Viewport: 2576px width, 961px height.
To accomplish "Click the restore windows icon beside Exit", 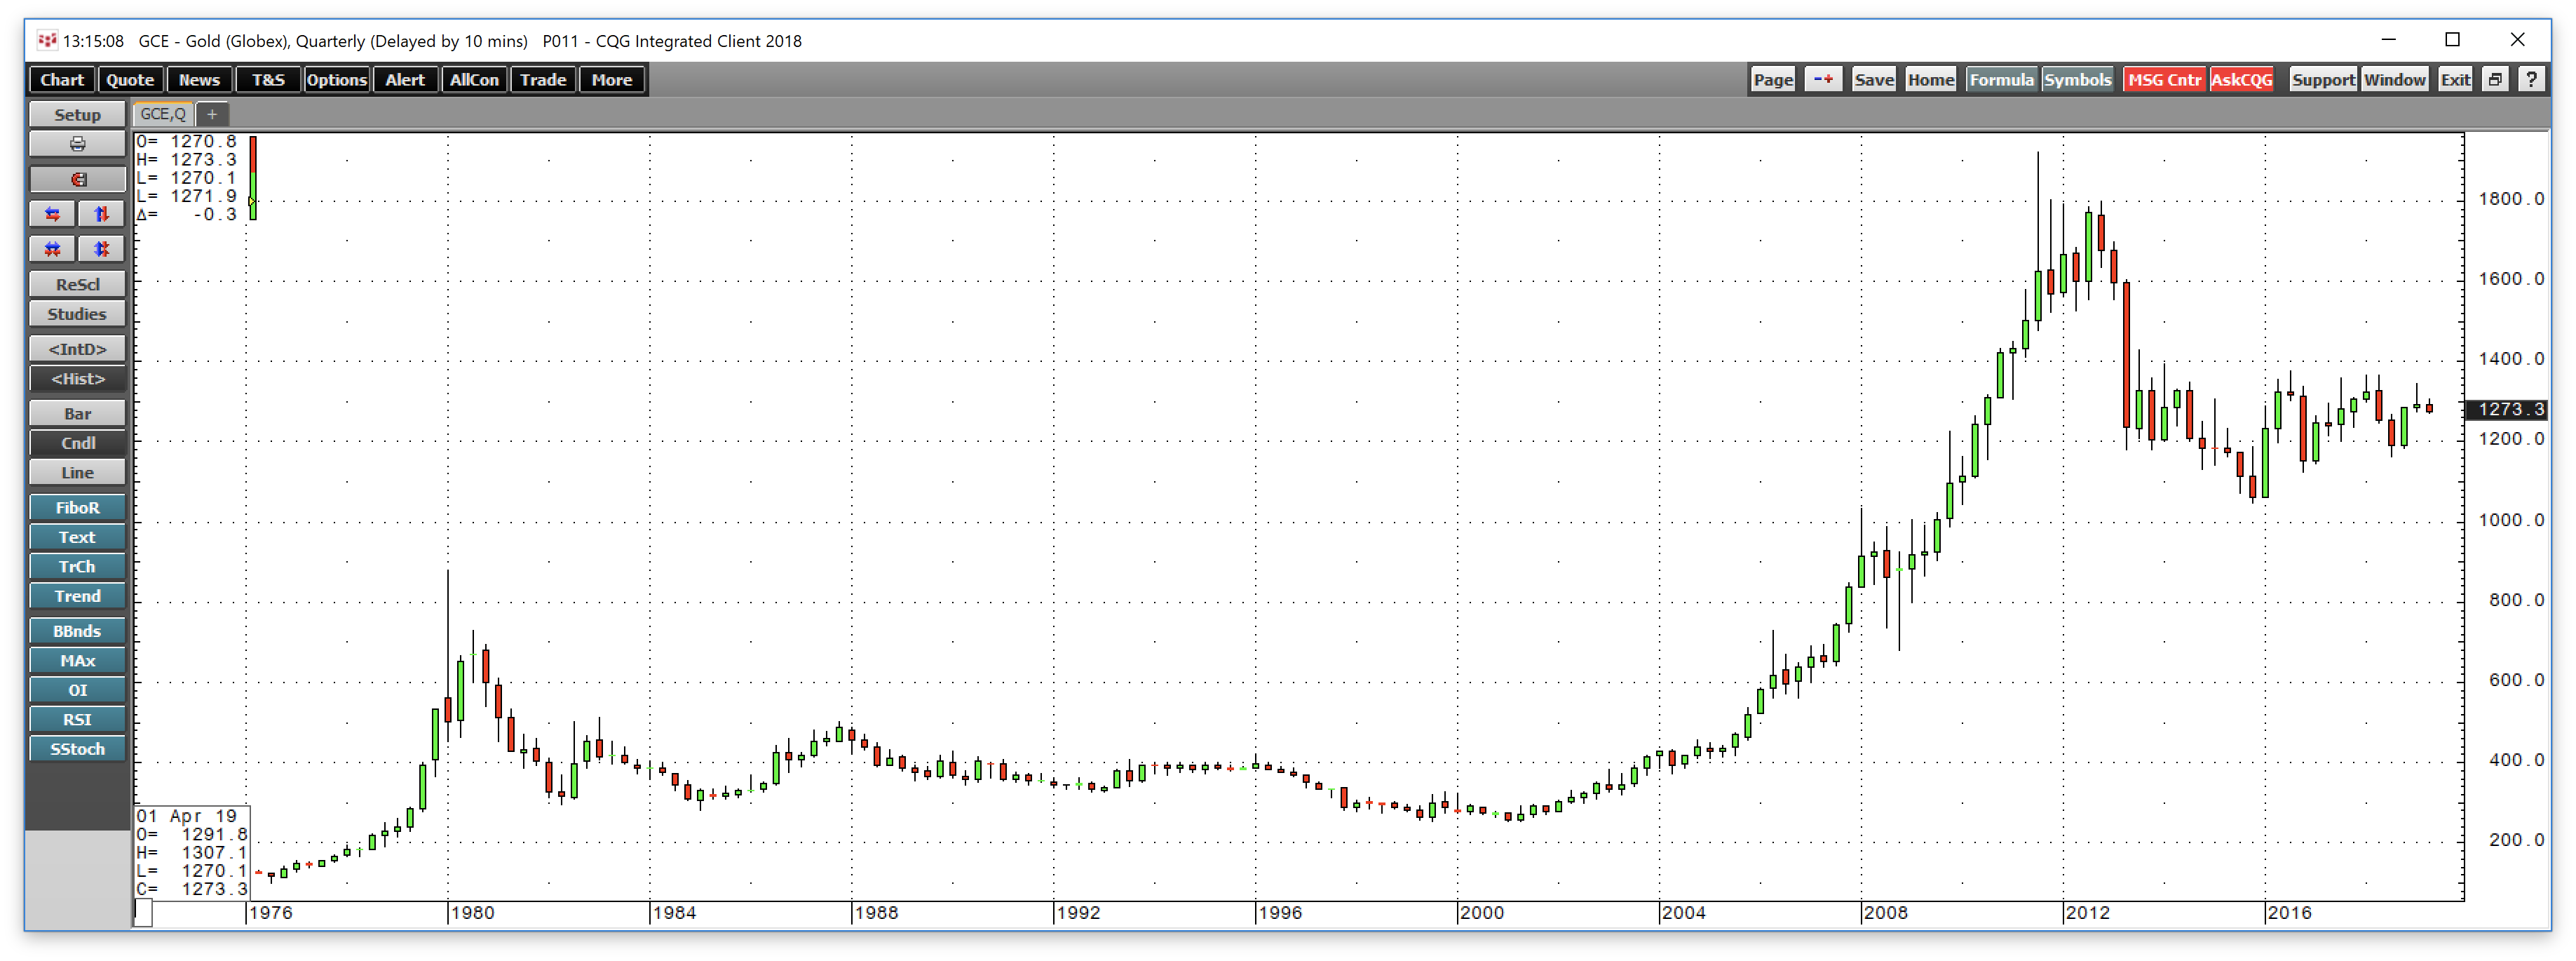I will [x=2495, y=79].
